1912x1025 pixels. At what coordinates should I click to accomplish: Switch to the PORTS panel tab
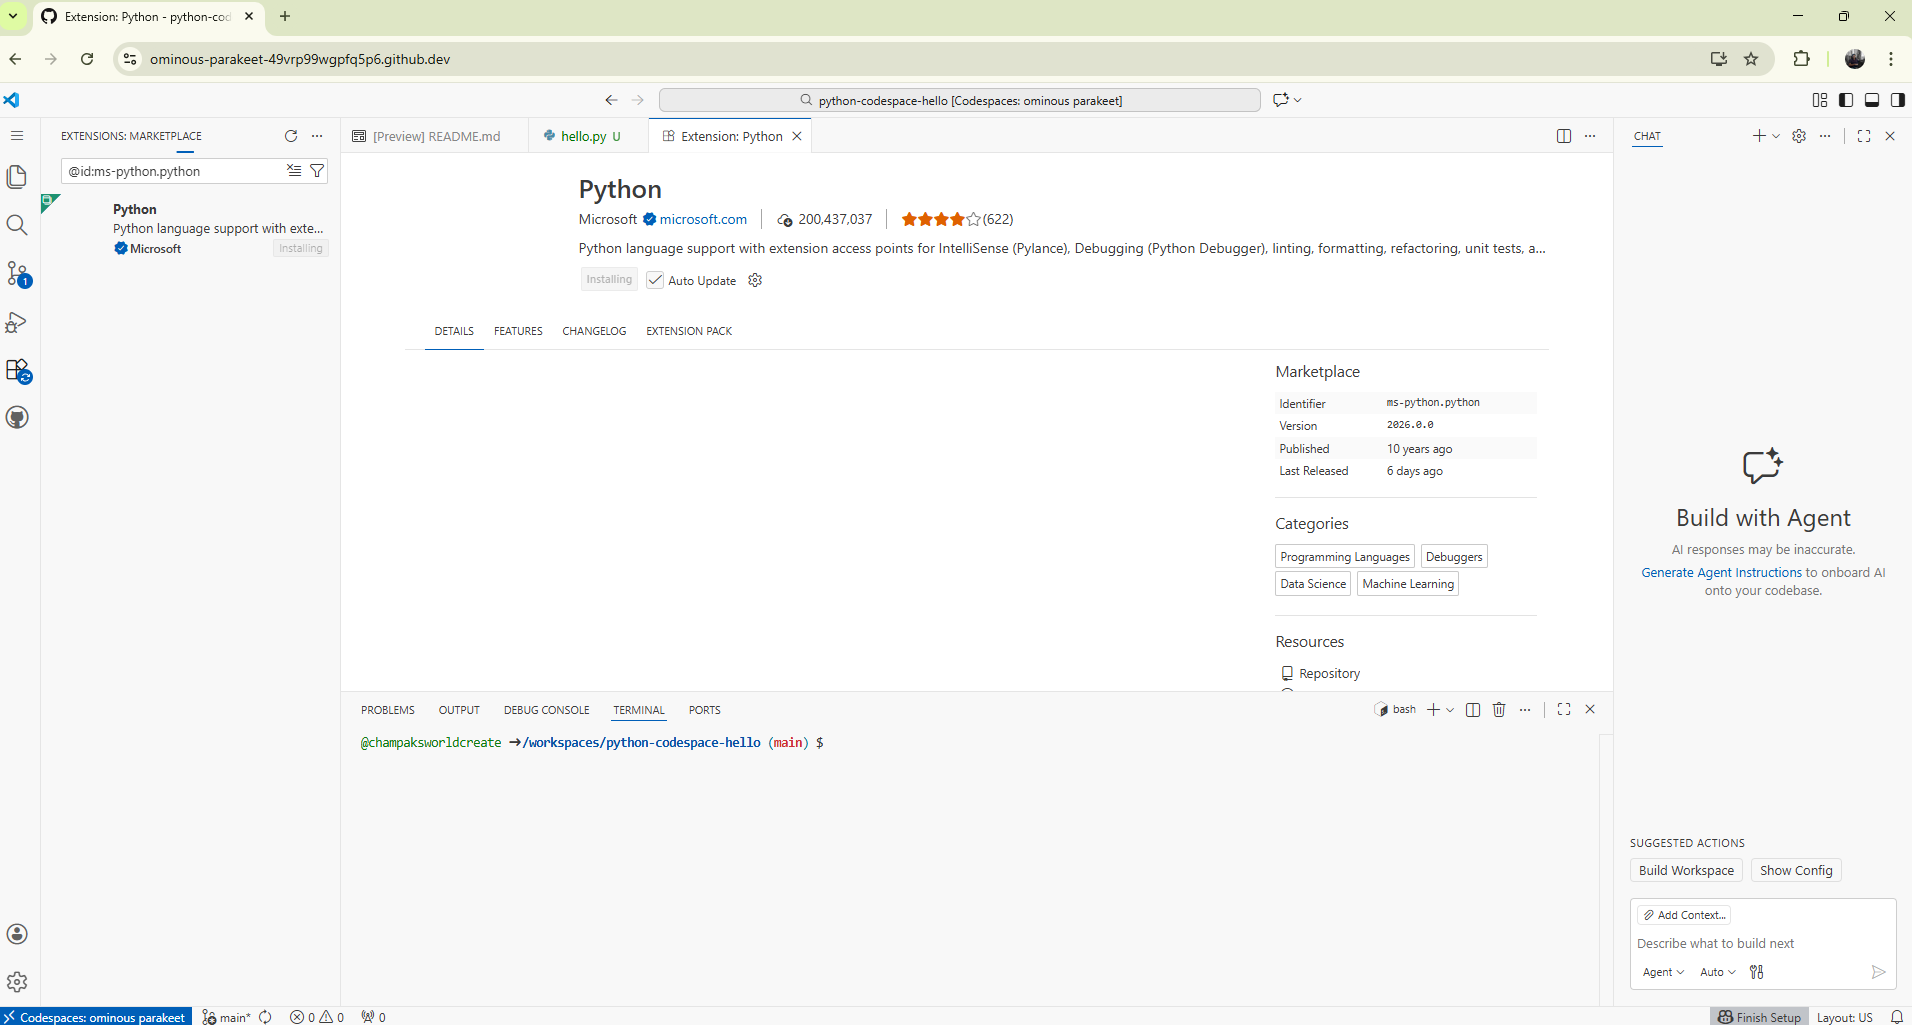[x=704, y=710]
